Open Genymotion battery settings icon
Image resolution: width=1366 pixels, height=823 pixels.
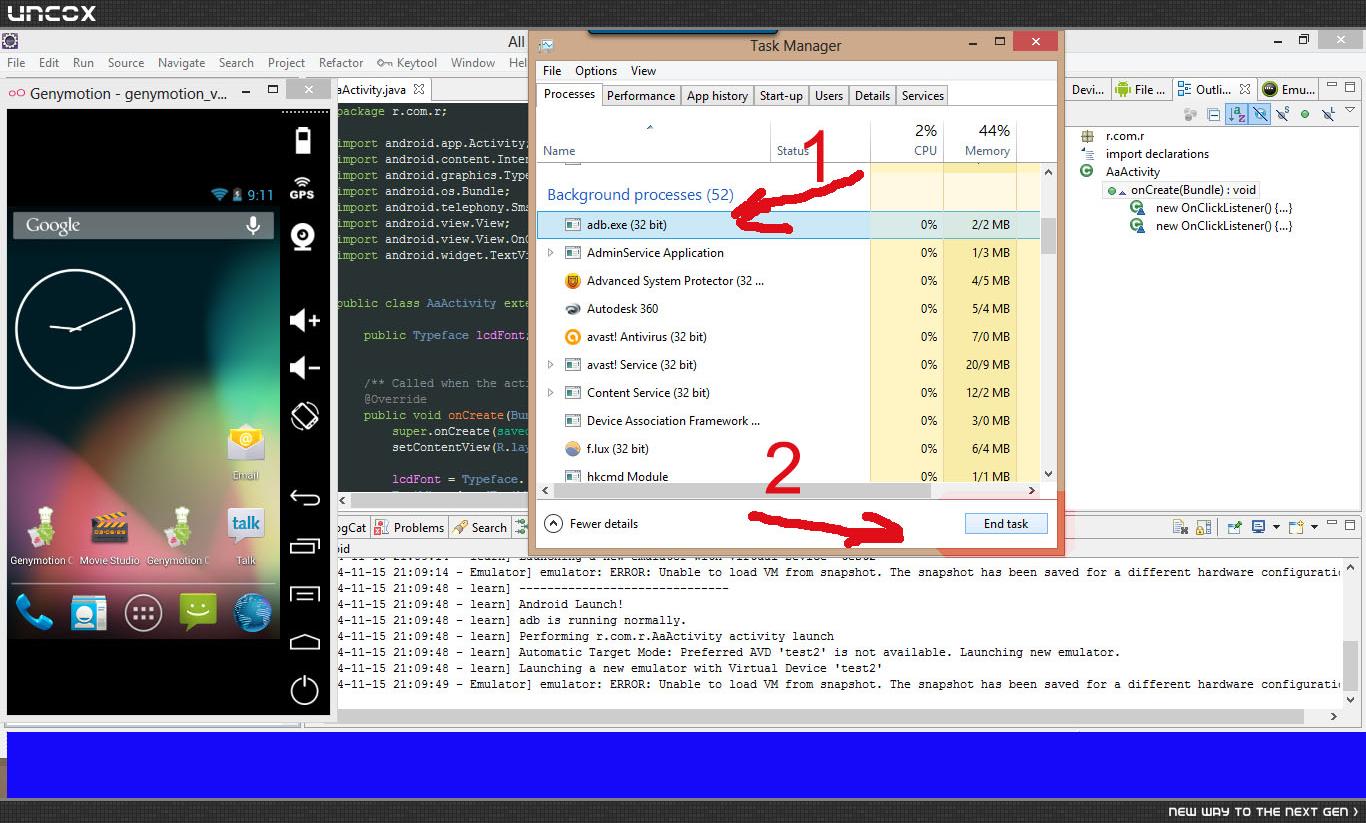click(303, 140)
